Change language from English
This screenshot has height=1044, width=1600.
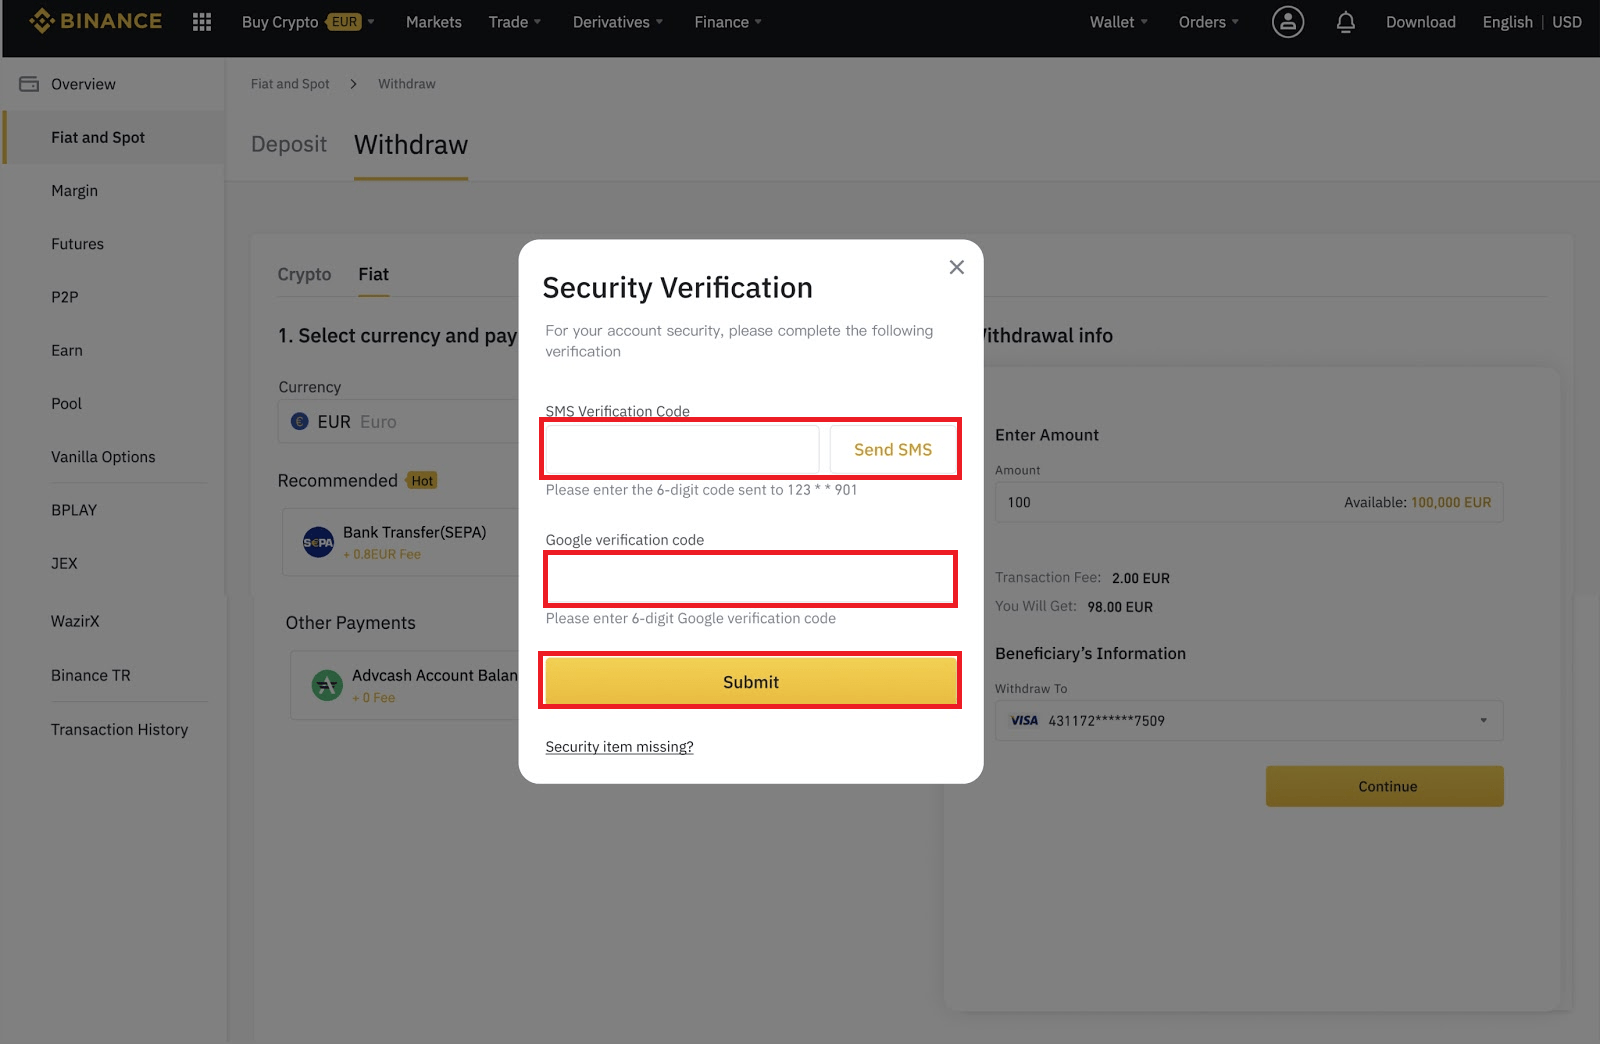1507,22
